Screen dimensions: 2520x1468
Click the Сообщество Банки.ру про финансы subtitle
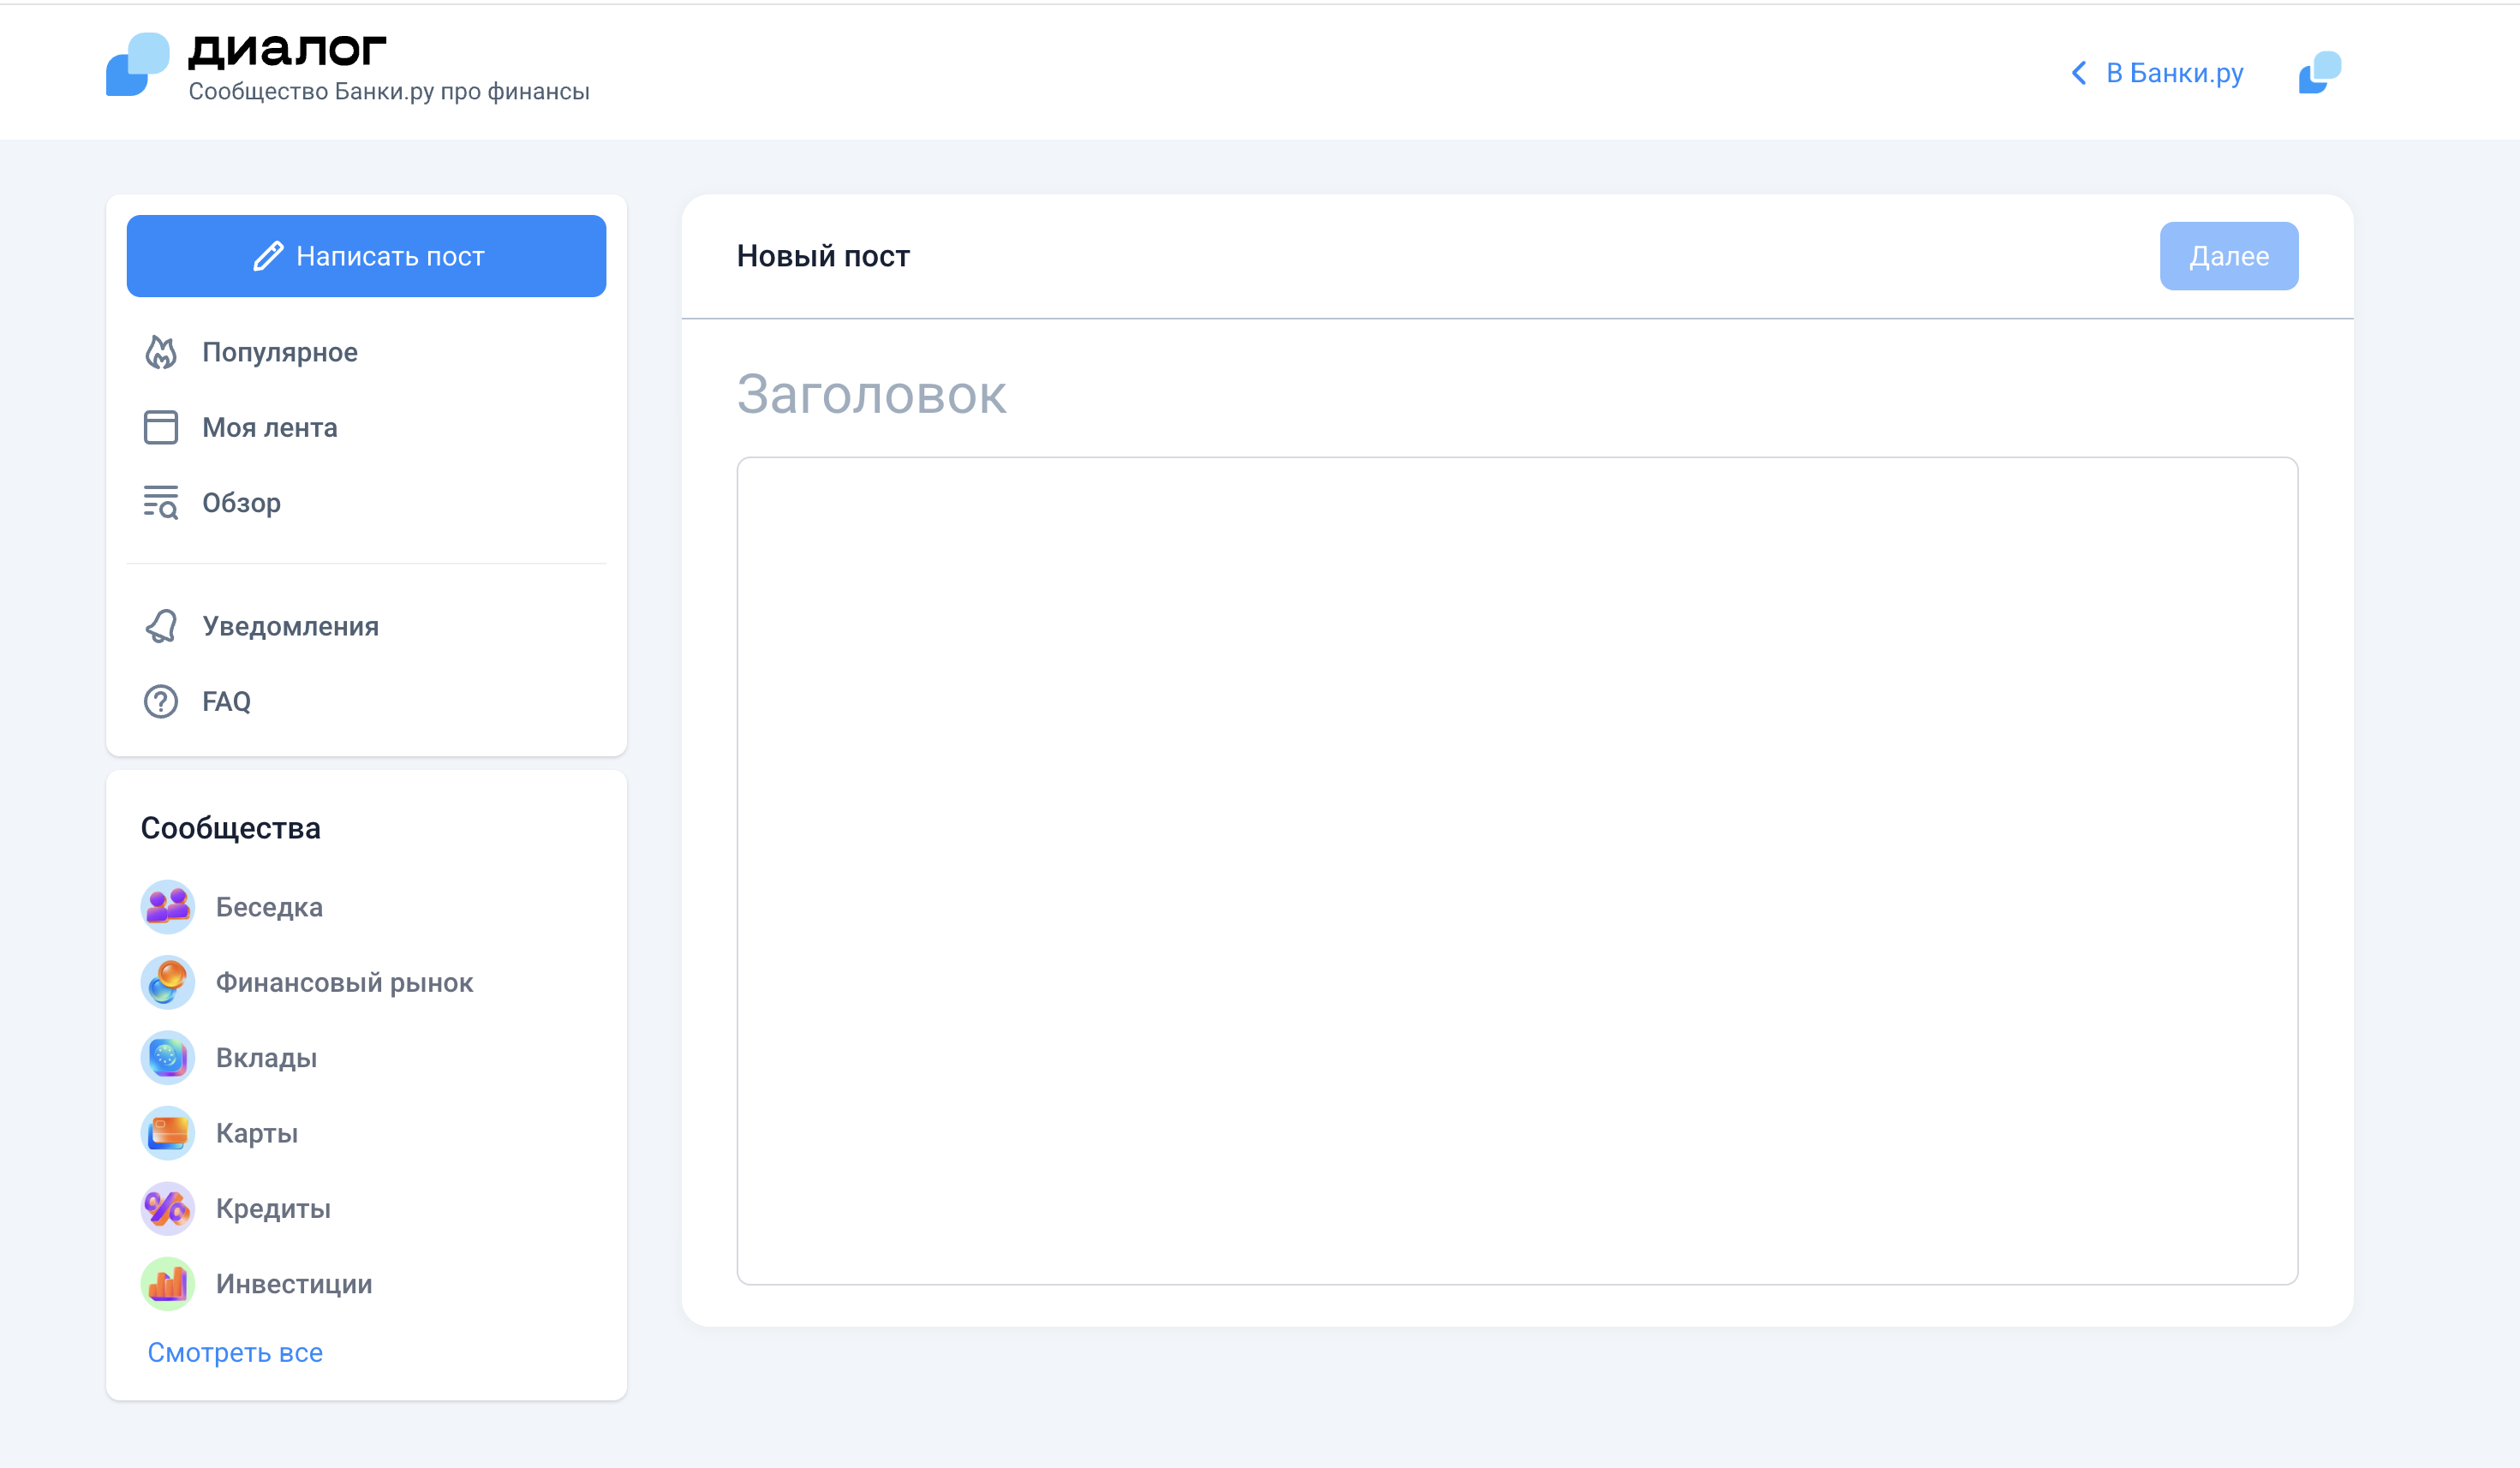(x=389, y=91)
